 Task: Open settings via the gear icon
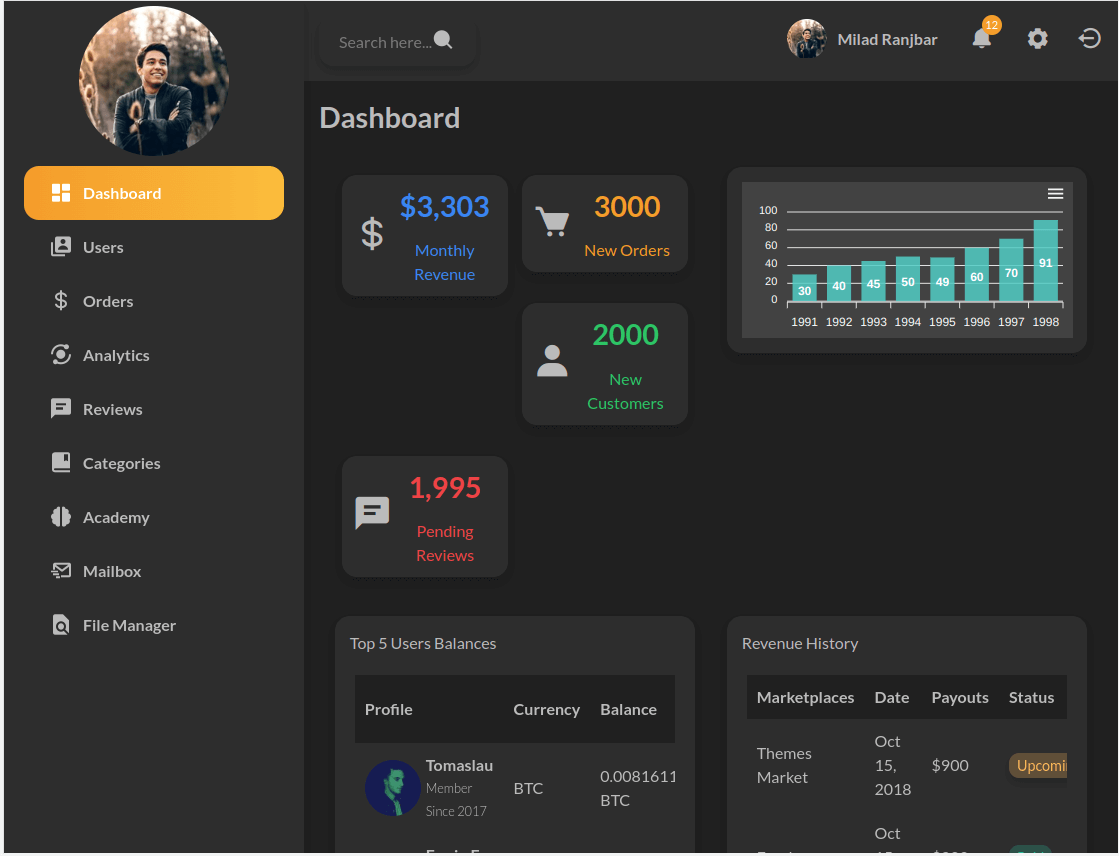coord(1038,39)
